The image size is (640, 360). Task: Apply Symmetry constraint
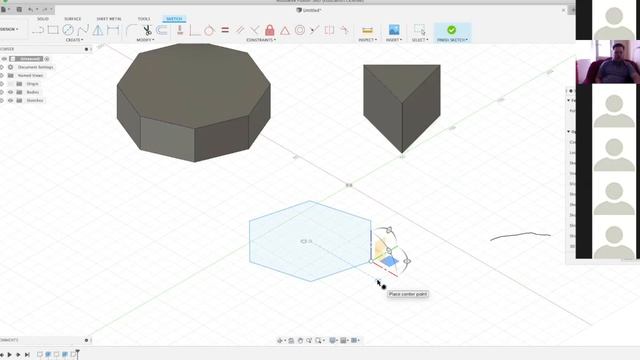[x=329, y=30]
